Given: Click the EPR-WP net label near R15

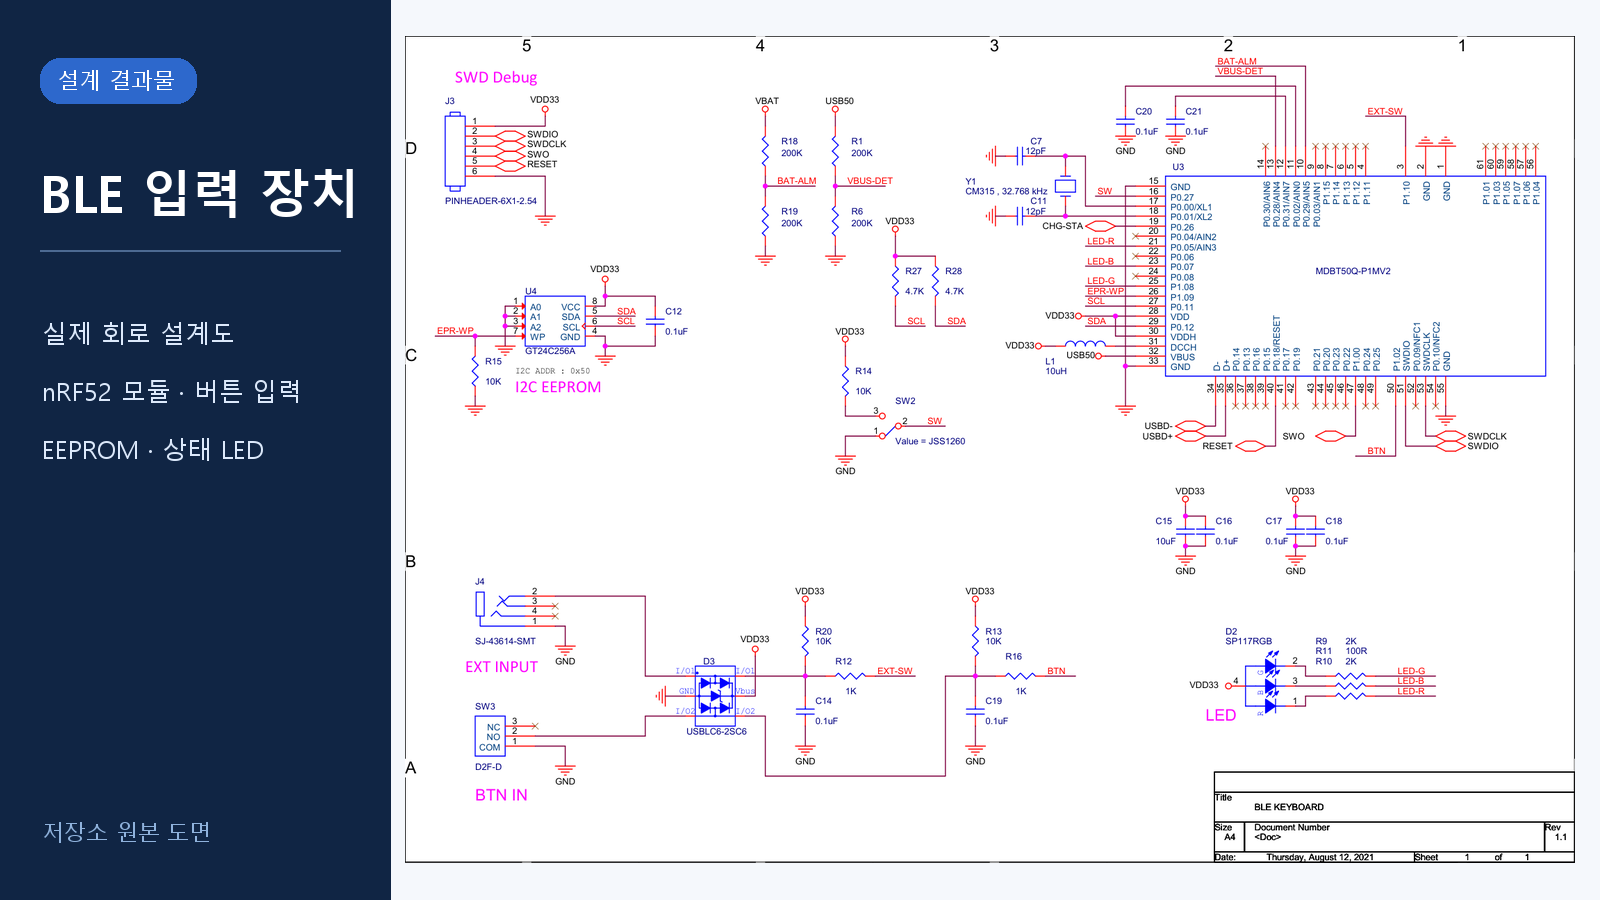Looking at the screenshot, I should pos(455,331).
